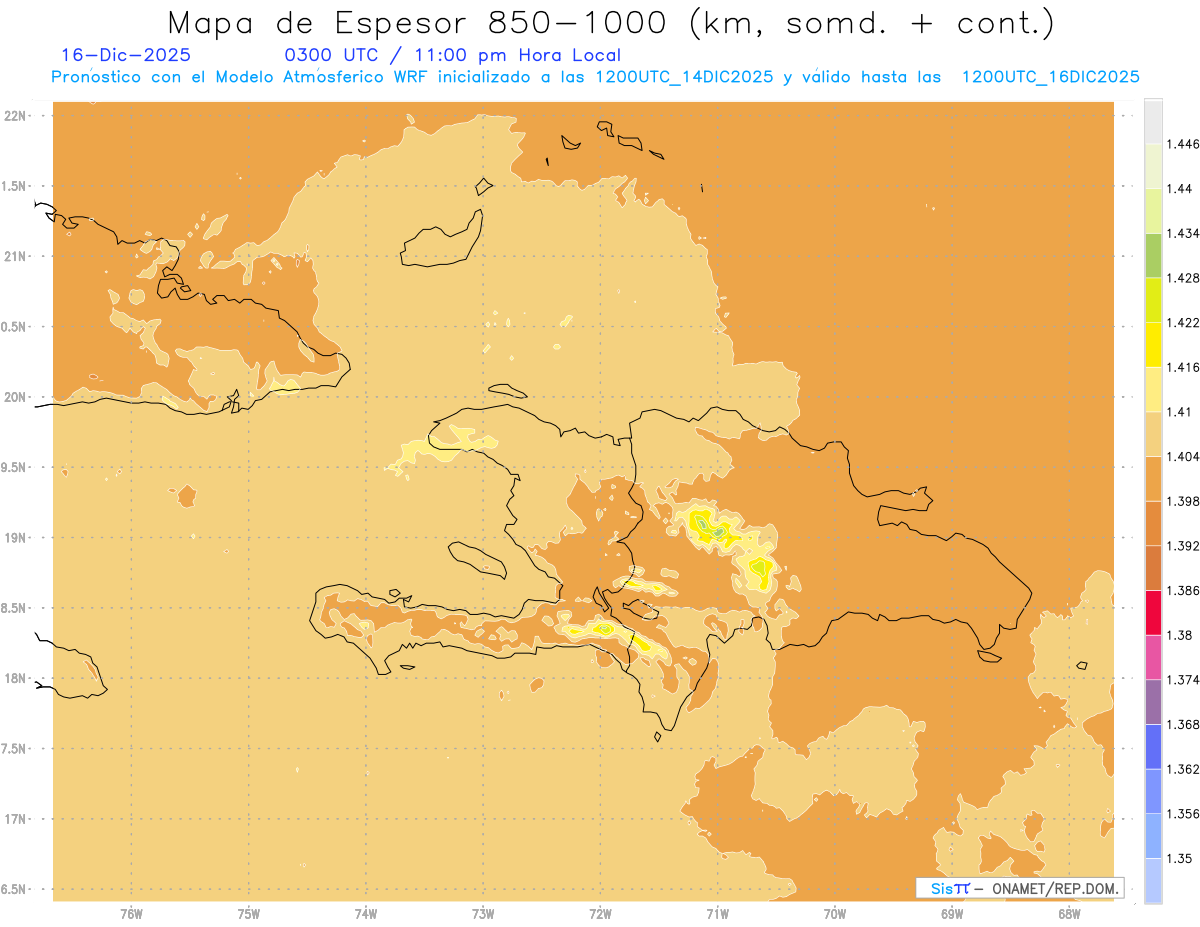Click bright yellow swatch between 1.416 and 1.422
This screenshot has height=927, width=1200.
coord(1153,344)
